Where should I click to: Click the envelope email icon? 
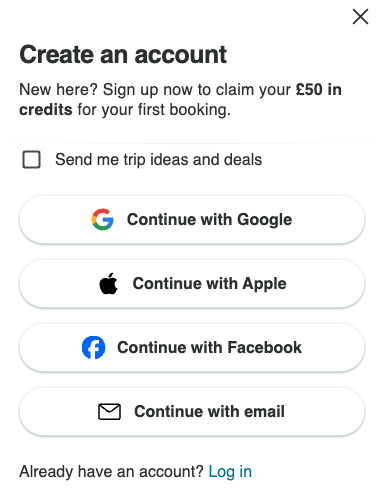[x=109, y=411]
